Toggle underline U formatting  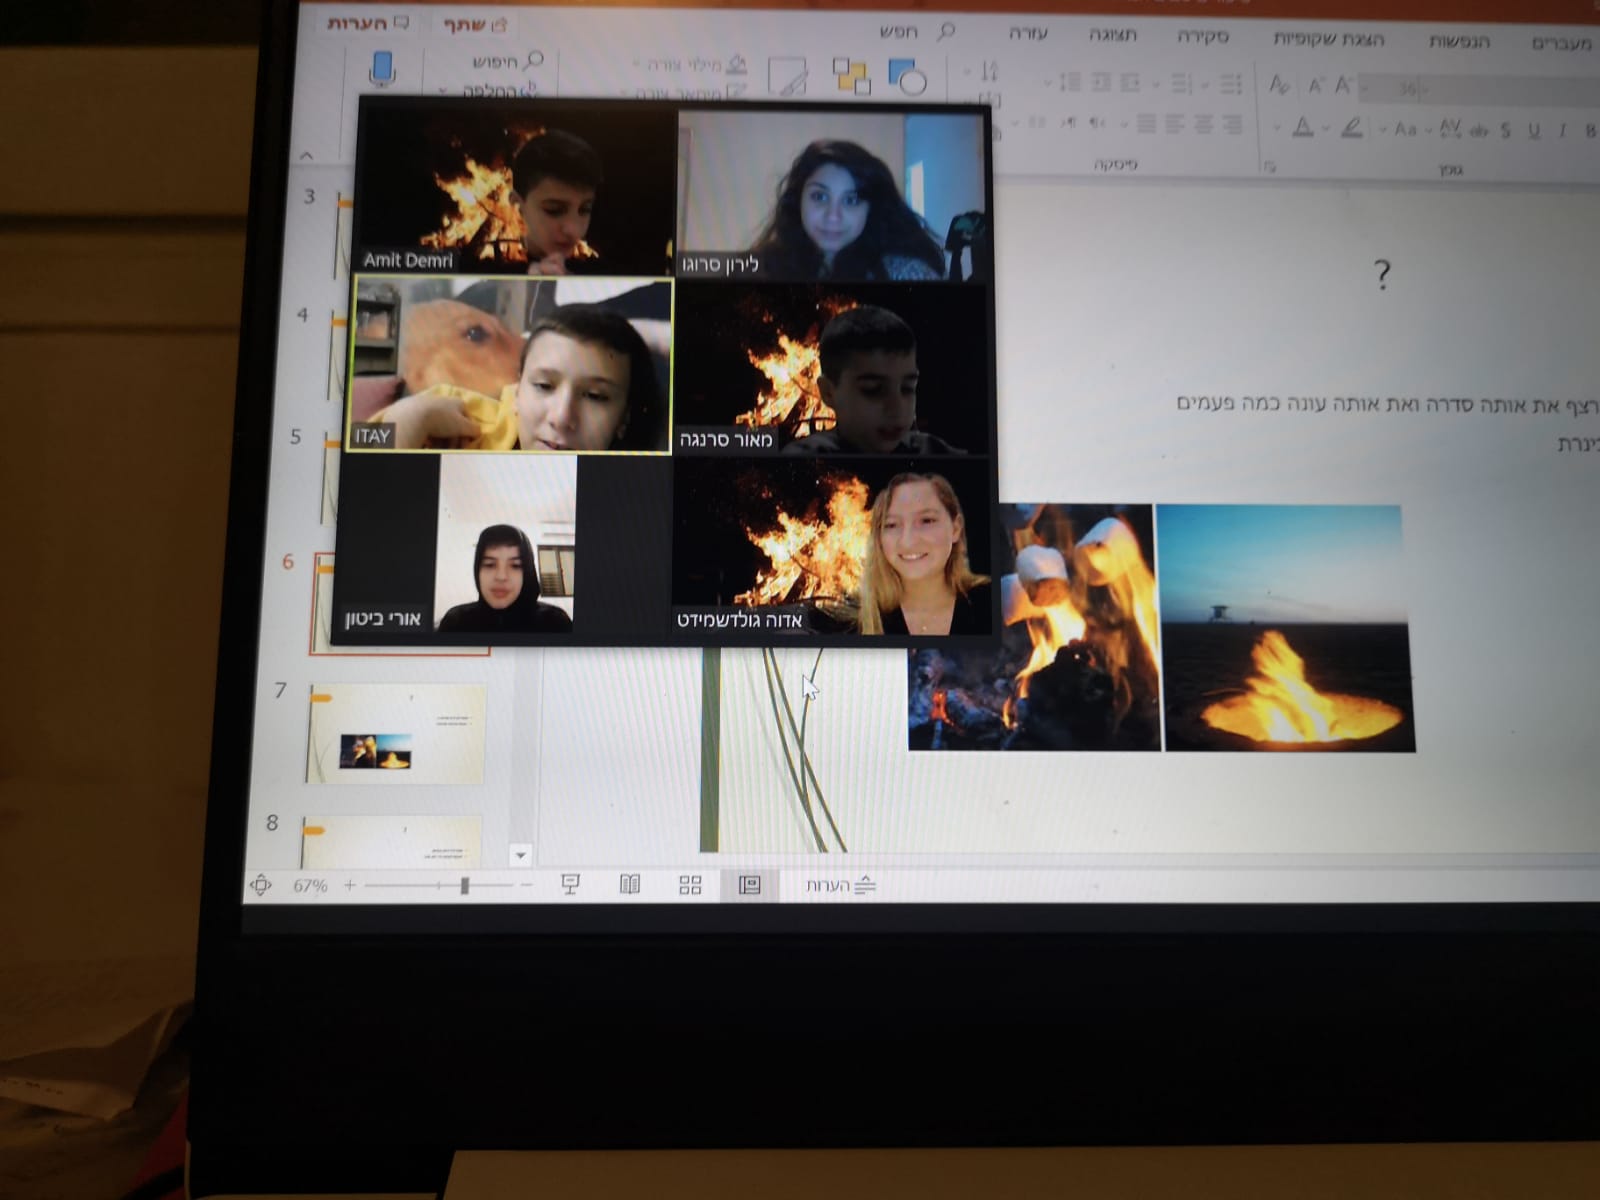tap(1535, 130)
